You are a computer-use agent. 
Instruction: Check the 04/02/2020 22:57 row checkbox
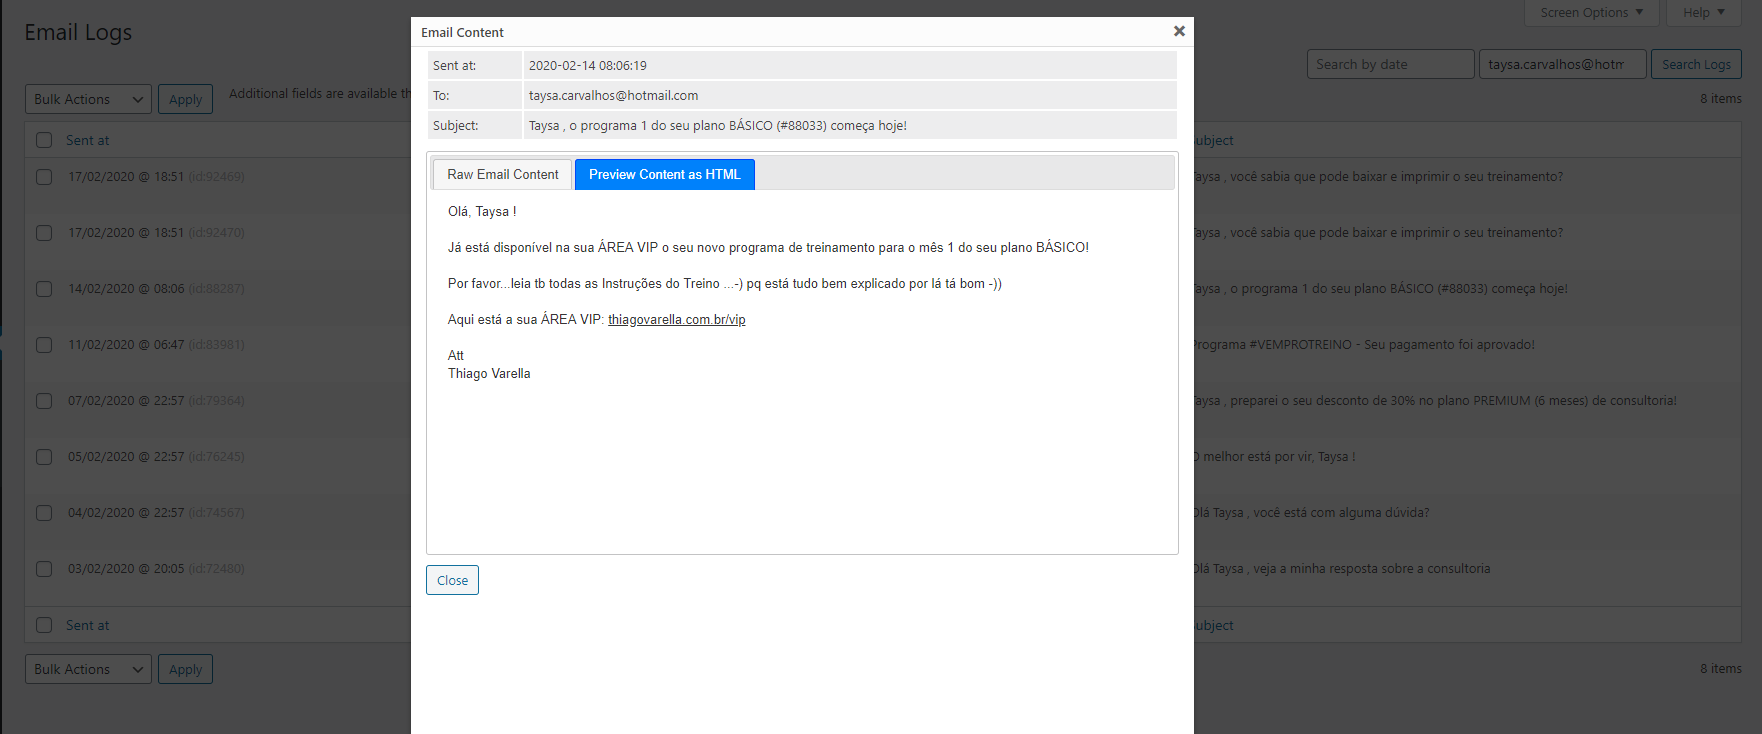pos(44,512)
